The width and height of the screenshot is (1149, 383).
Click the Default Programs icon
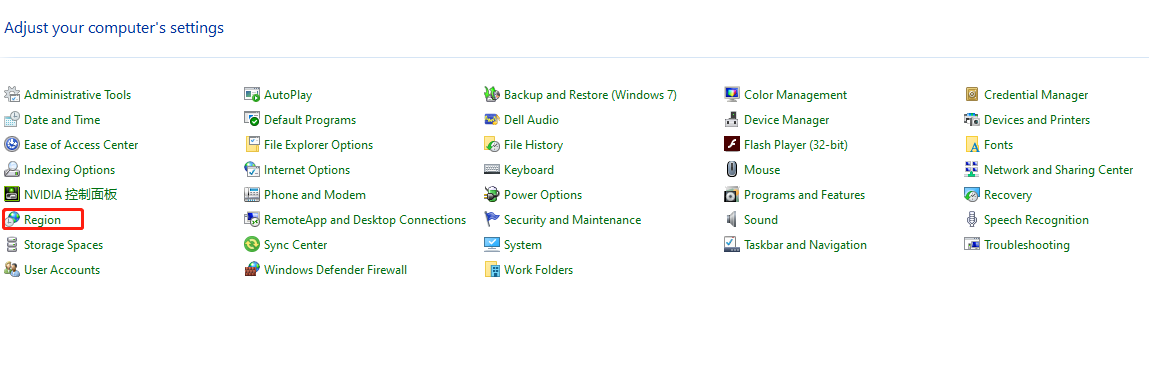(252, 119)
